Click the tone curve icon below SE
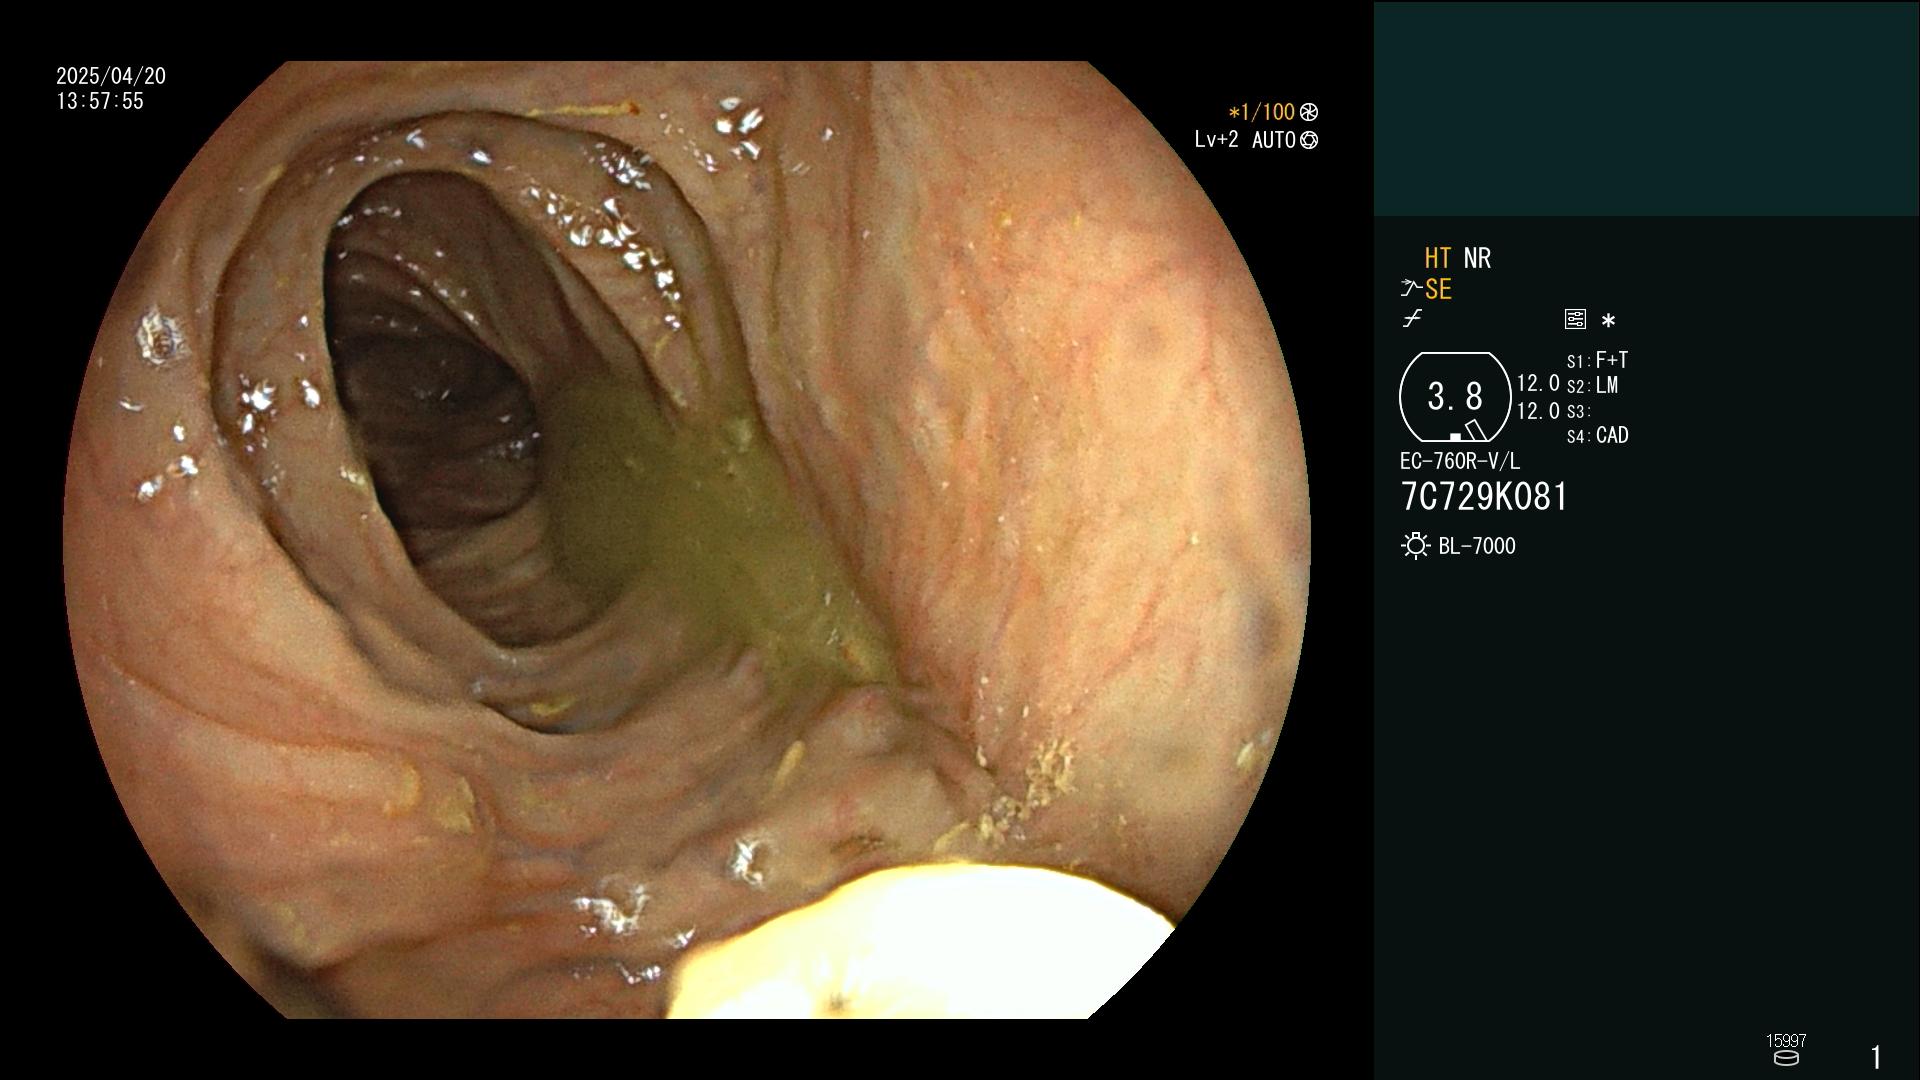Viewport: 1920px width, 1080px height. click(x=1412, y=319)
